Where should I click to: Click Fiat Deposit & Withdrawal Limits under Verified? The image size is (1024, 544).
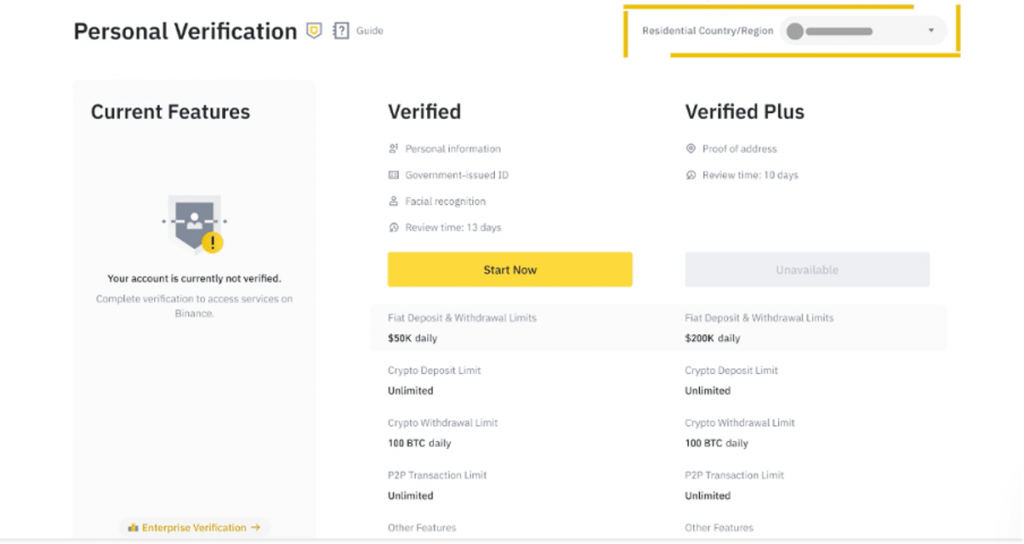pos(462,318)
